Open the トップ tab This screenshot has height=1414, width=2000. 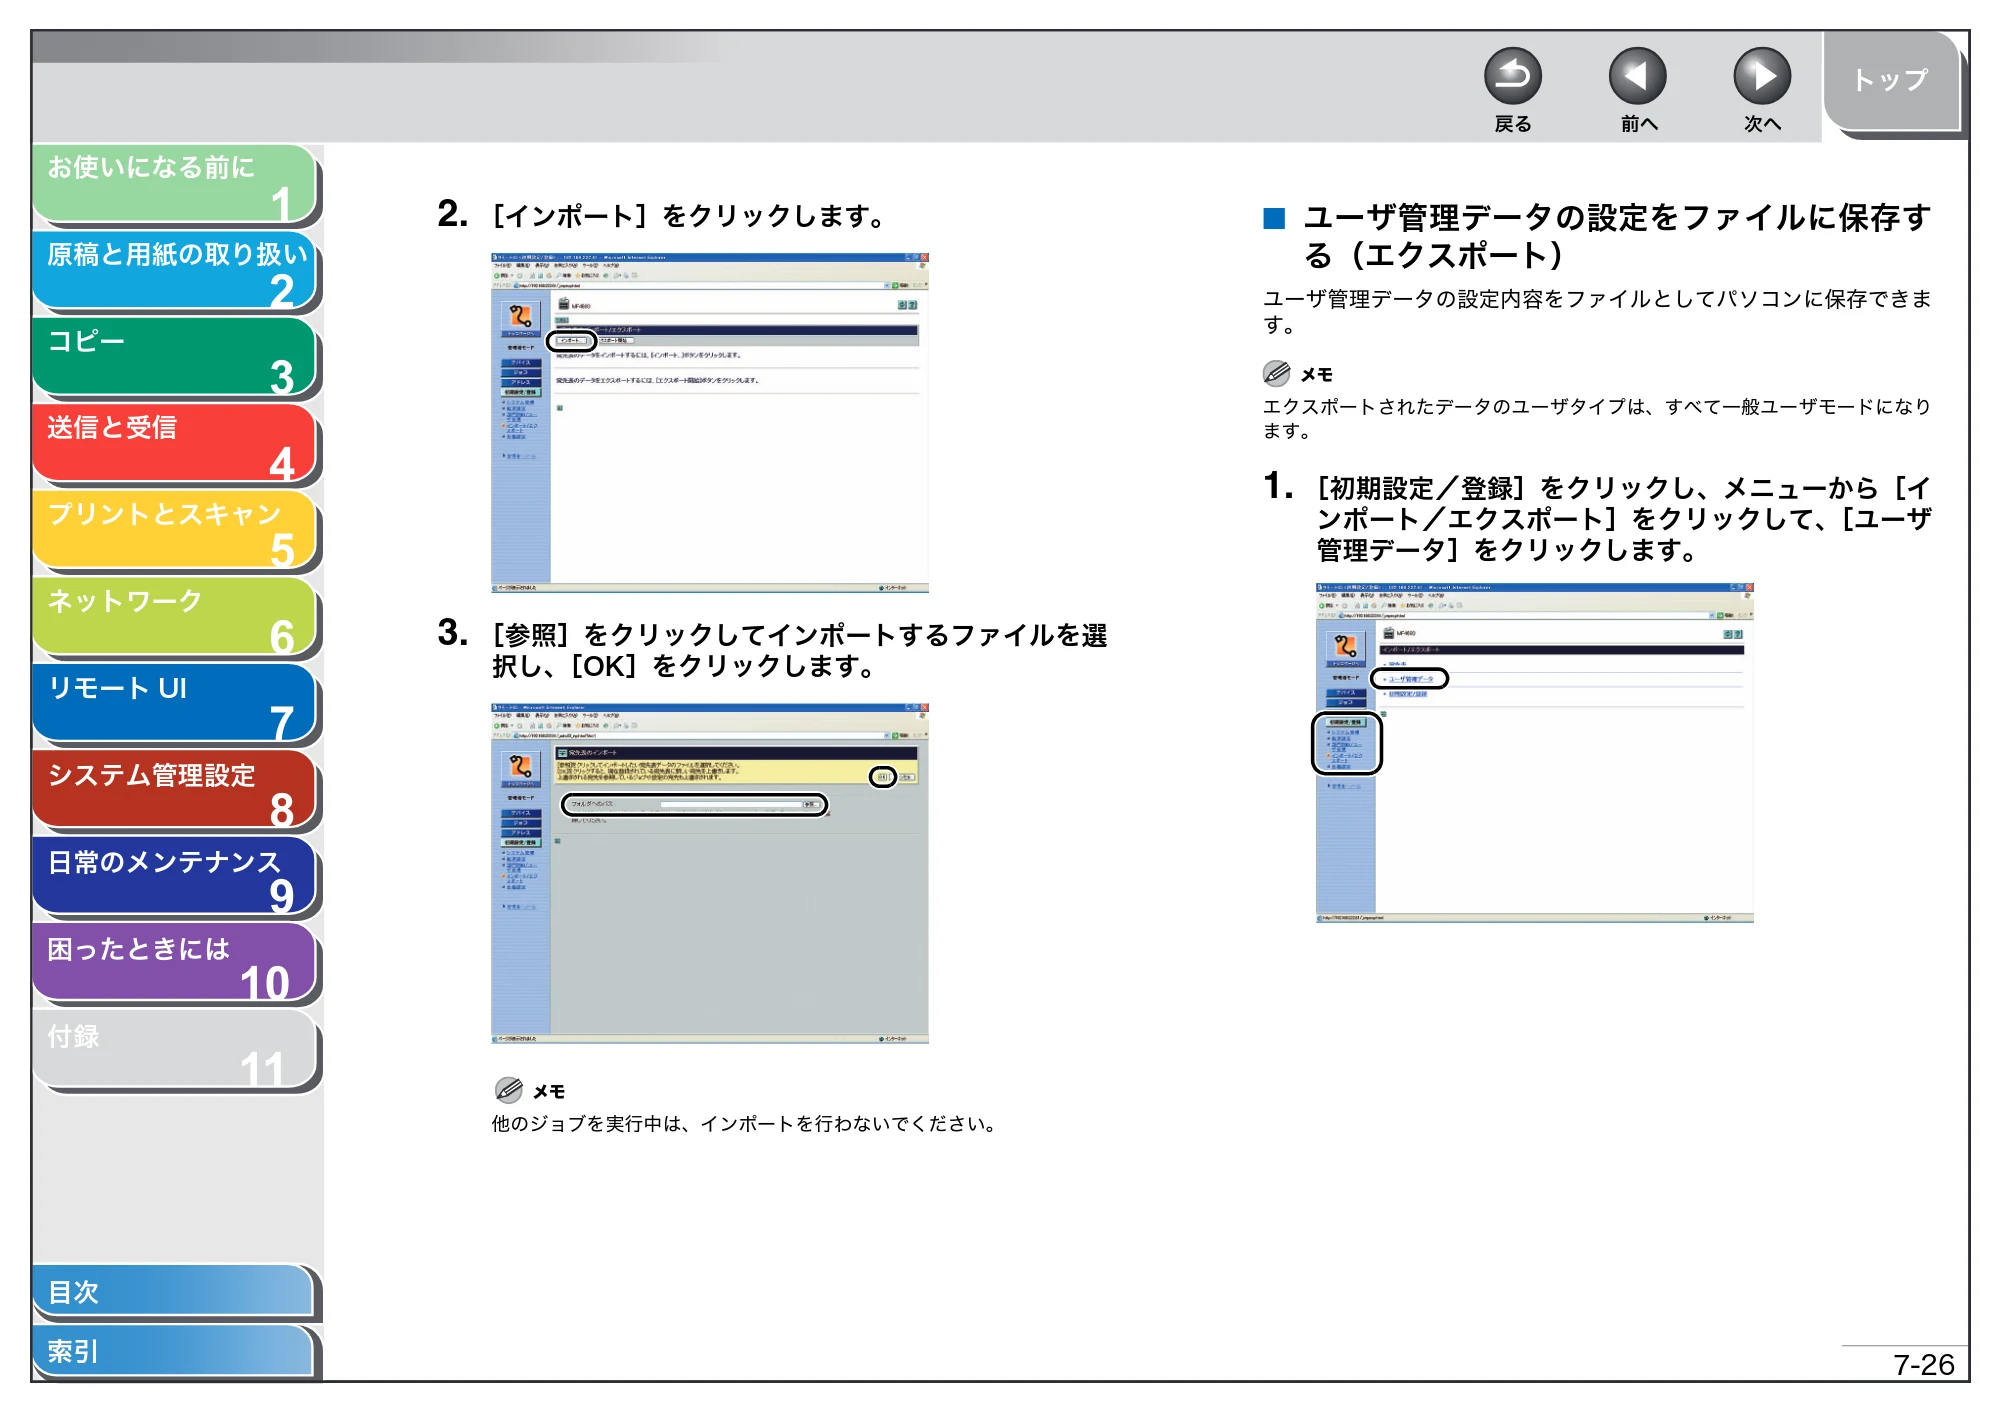1891,82
